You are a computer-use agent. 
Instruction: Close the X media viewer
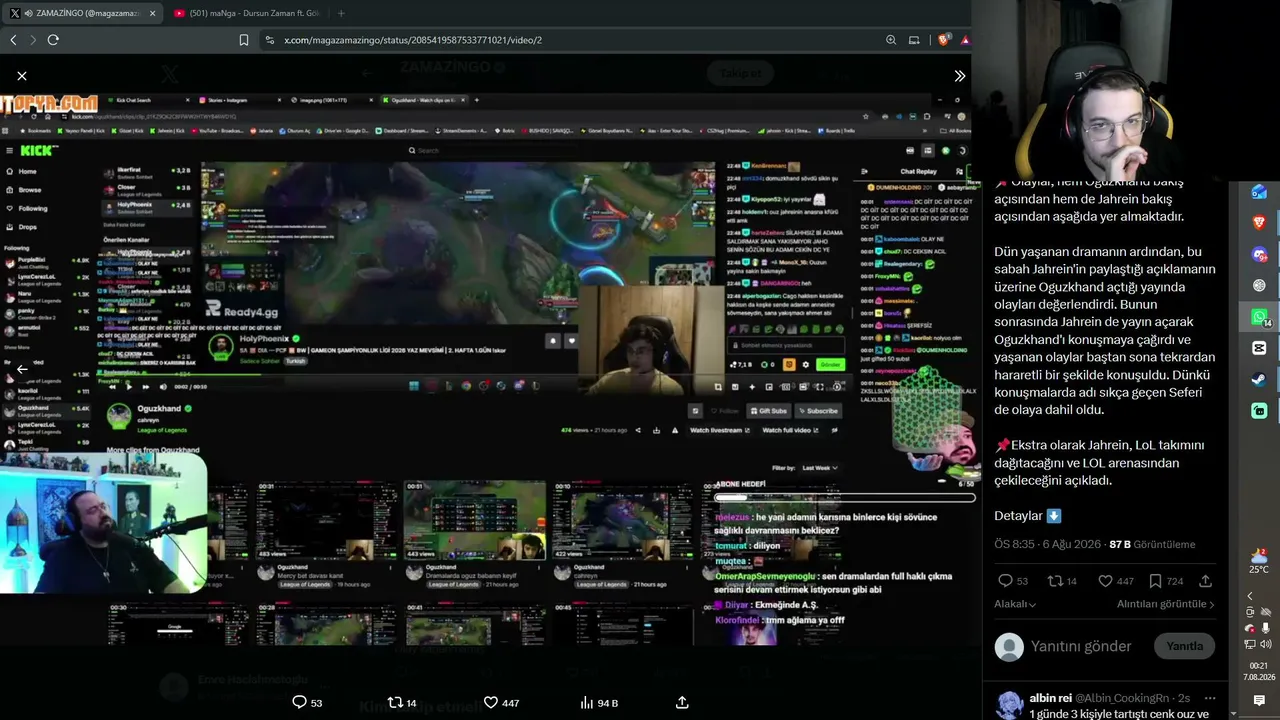[x=22, y=76]
